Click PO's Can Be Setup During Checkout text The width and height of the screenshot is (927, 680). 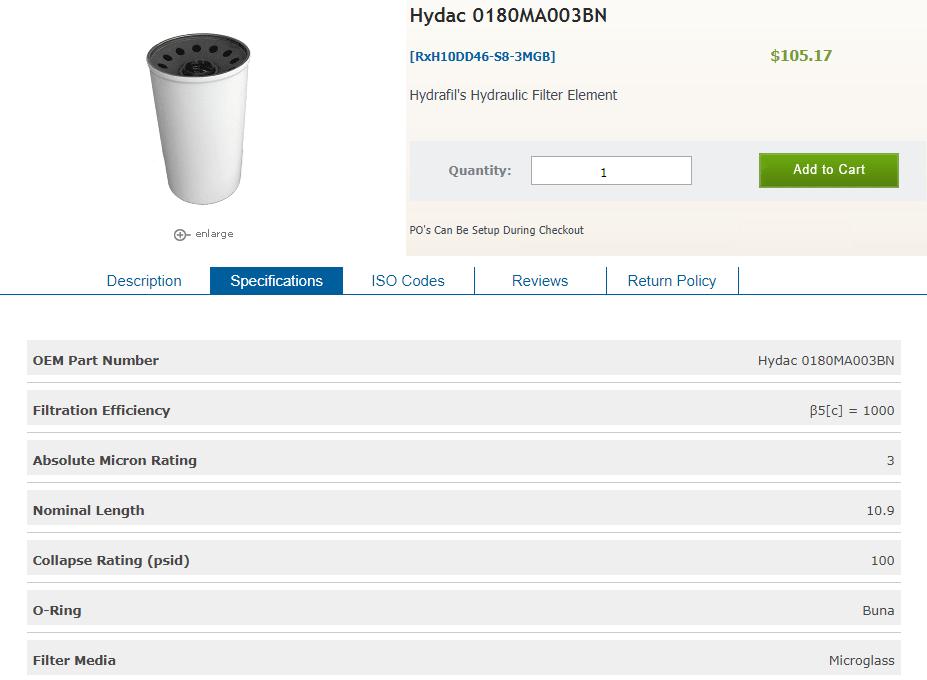click(496, 230)
